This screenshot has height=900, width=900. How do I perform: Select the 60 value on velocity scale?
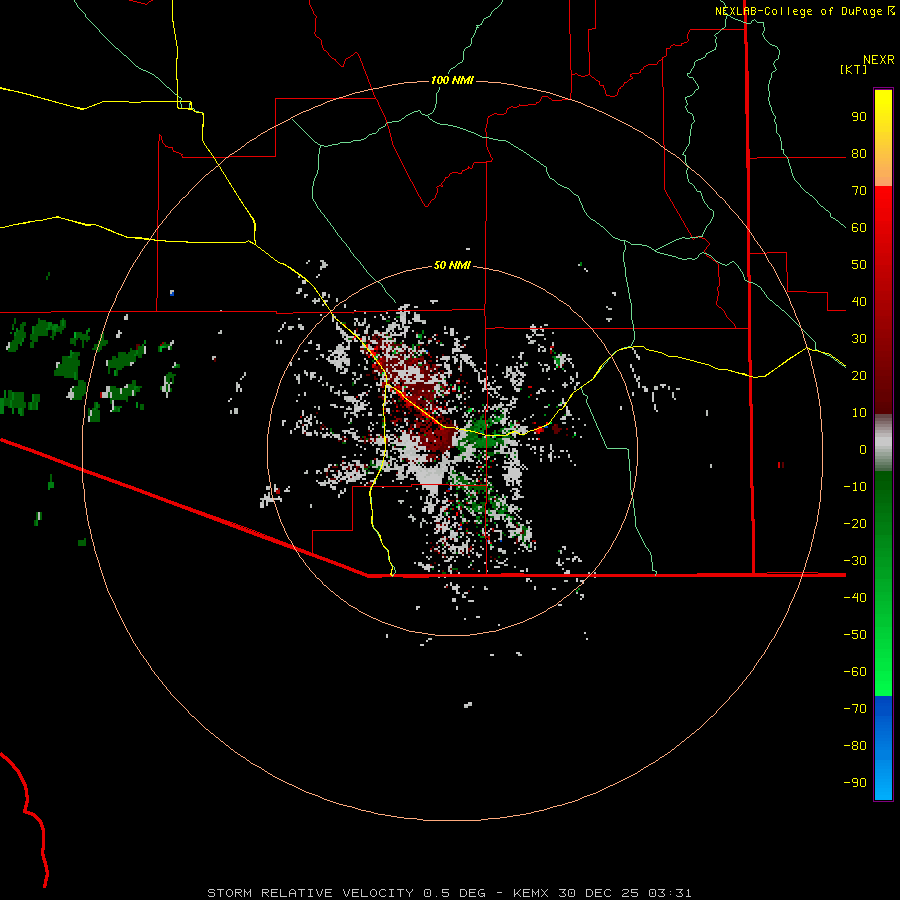pyautogui.click(x=859, y=227)
